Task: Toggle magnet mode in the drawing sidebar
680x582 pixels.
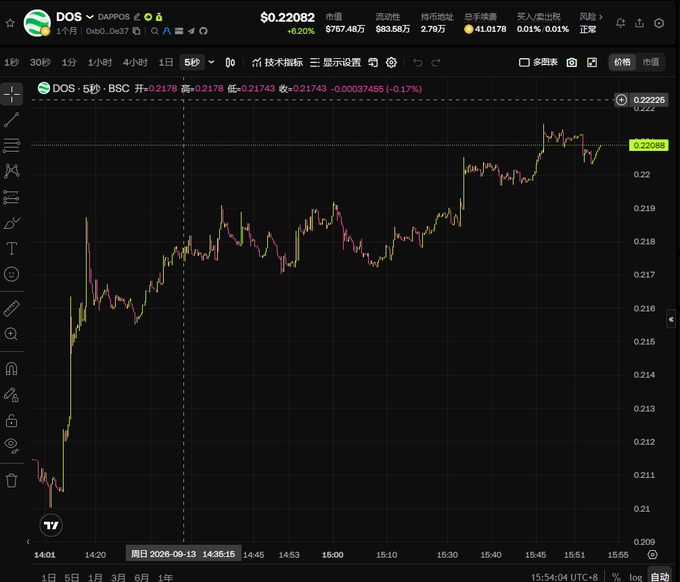Action: [x=12, y=369]
